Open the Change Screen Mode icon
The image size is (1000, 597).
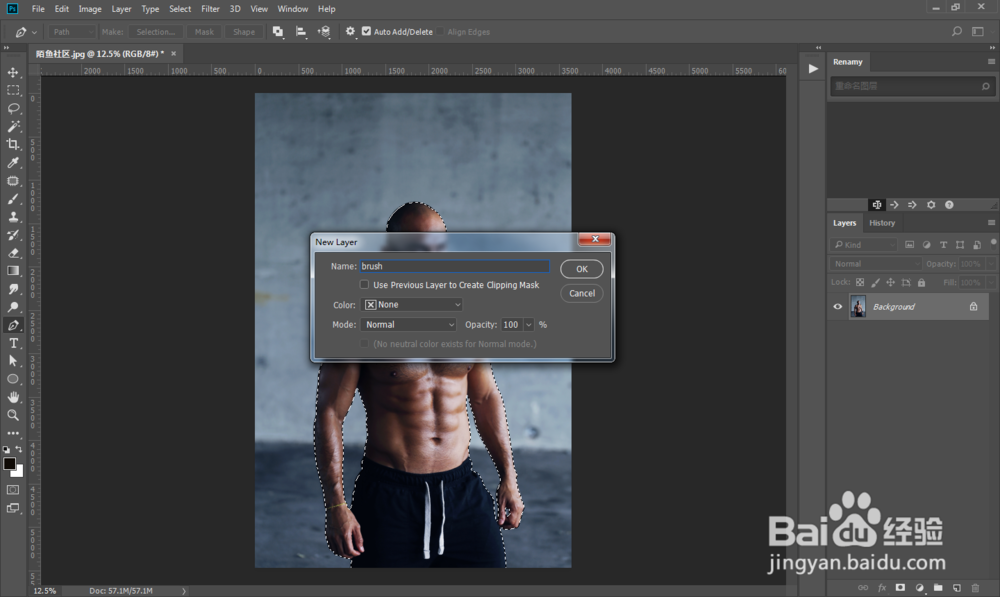(x=13, y=508)
